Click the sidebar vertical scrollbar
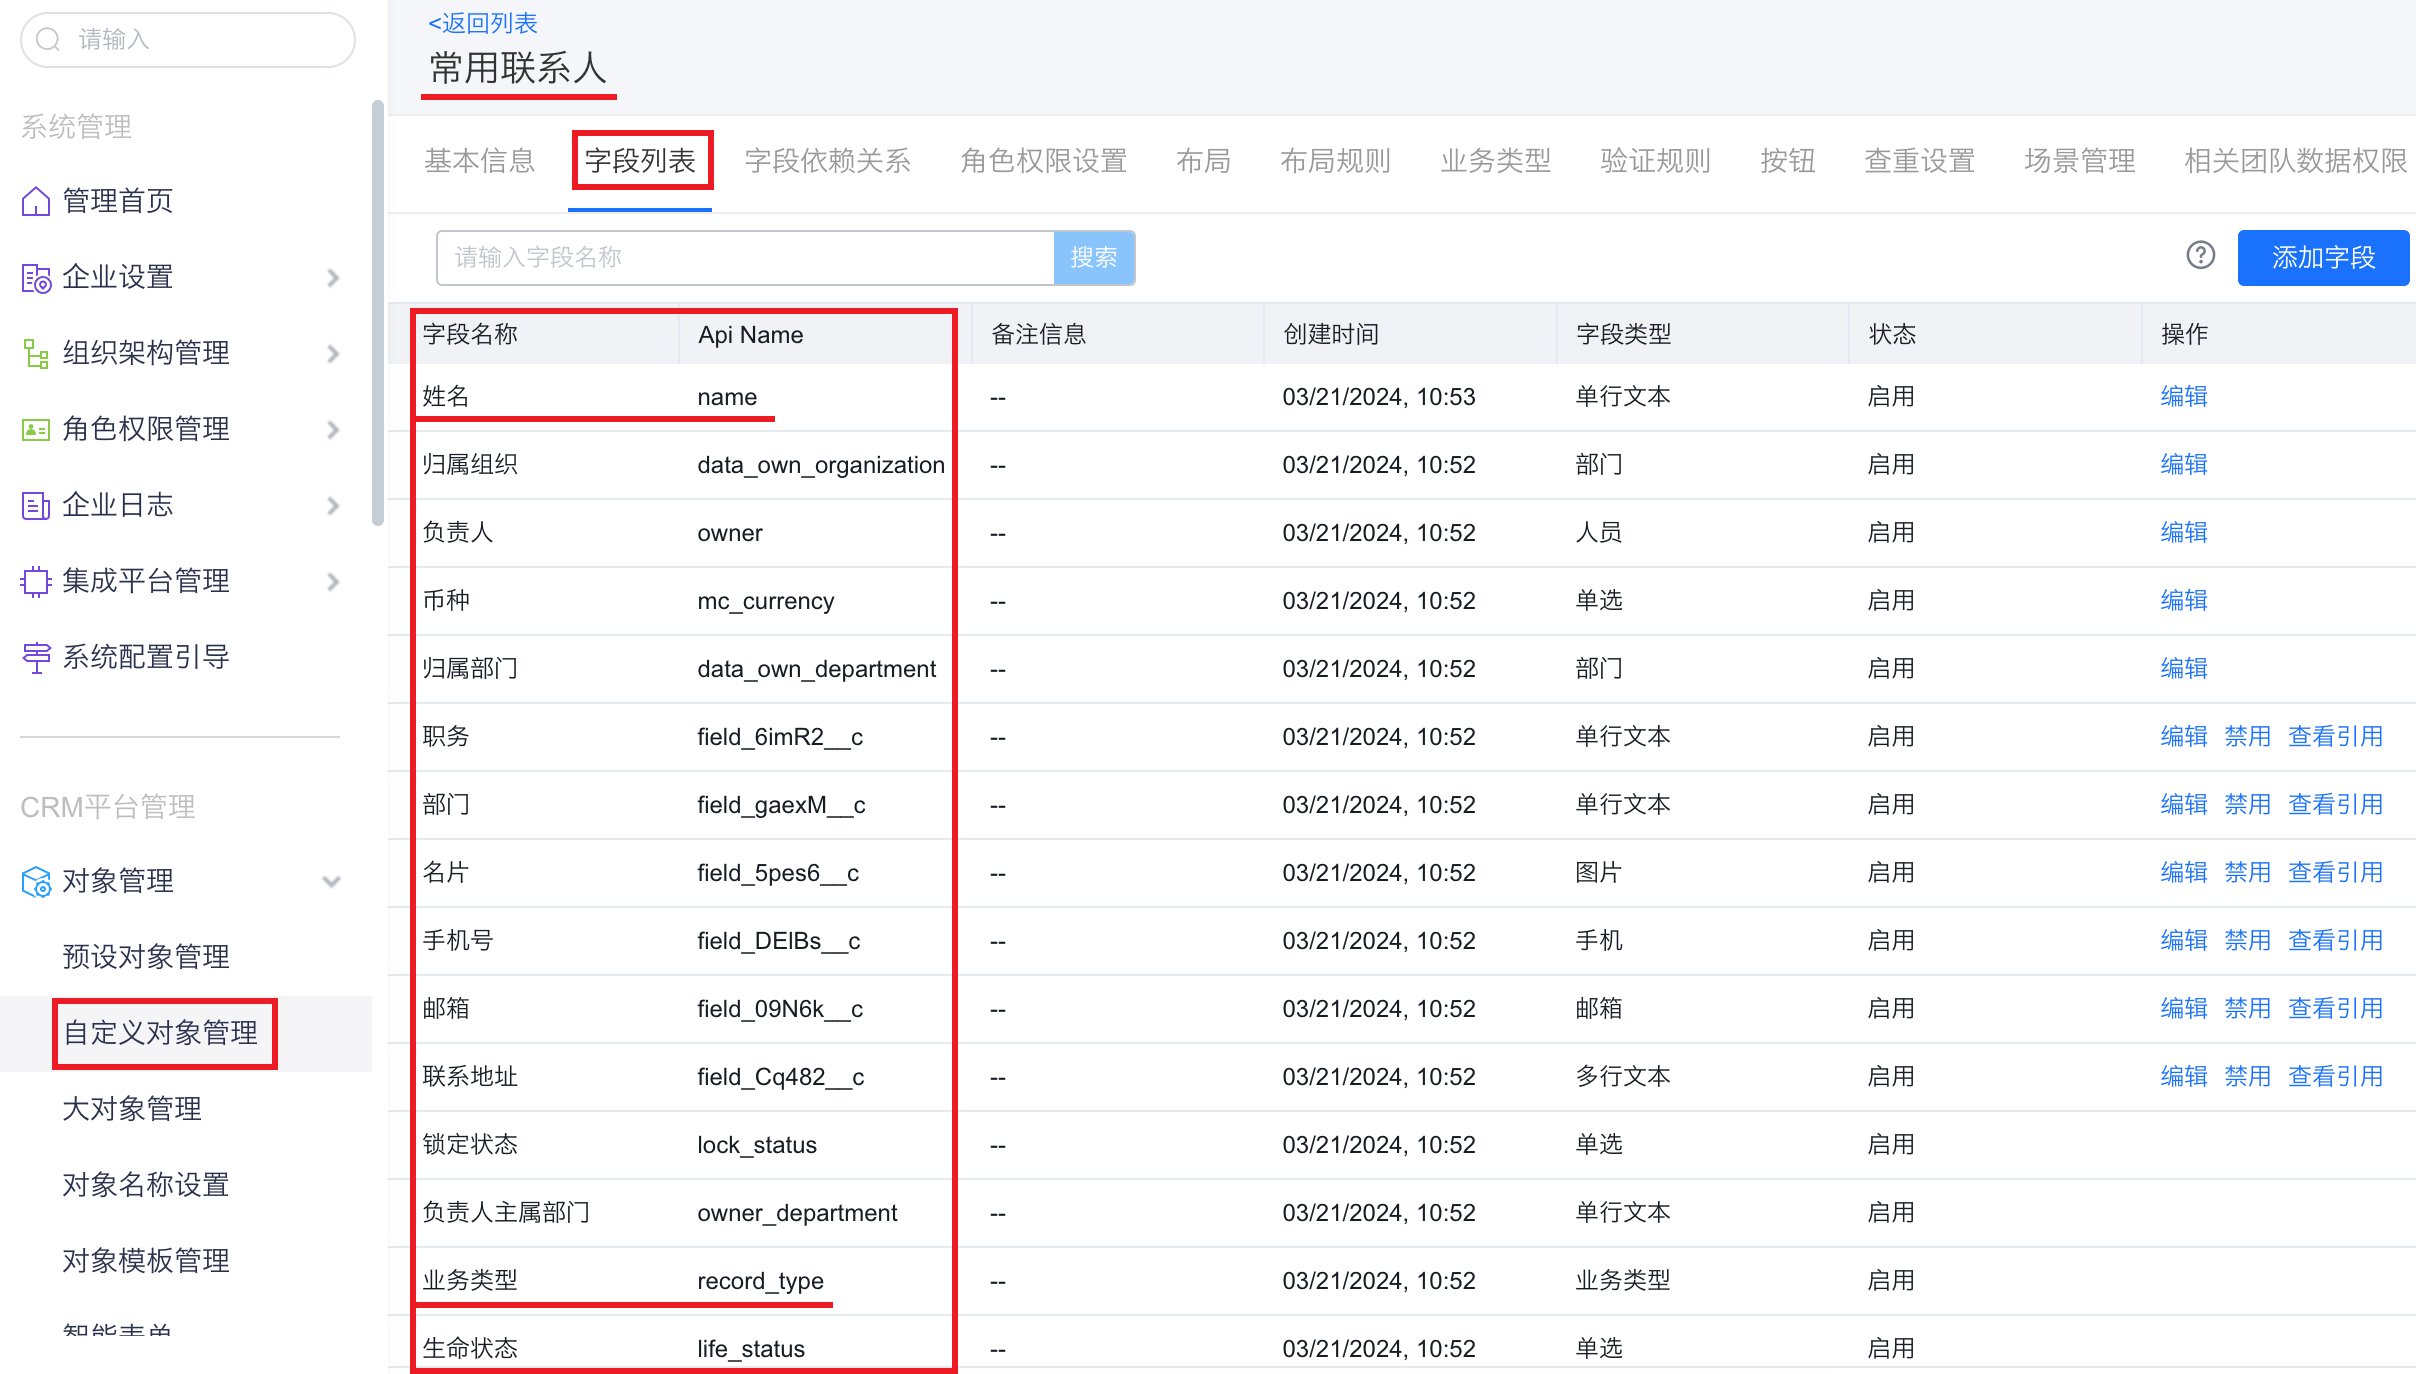This screenshot has width=2416, height=1374. click(377, 312)
